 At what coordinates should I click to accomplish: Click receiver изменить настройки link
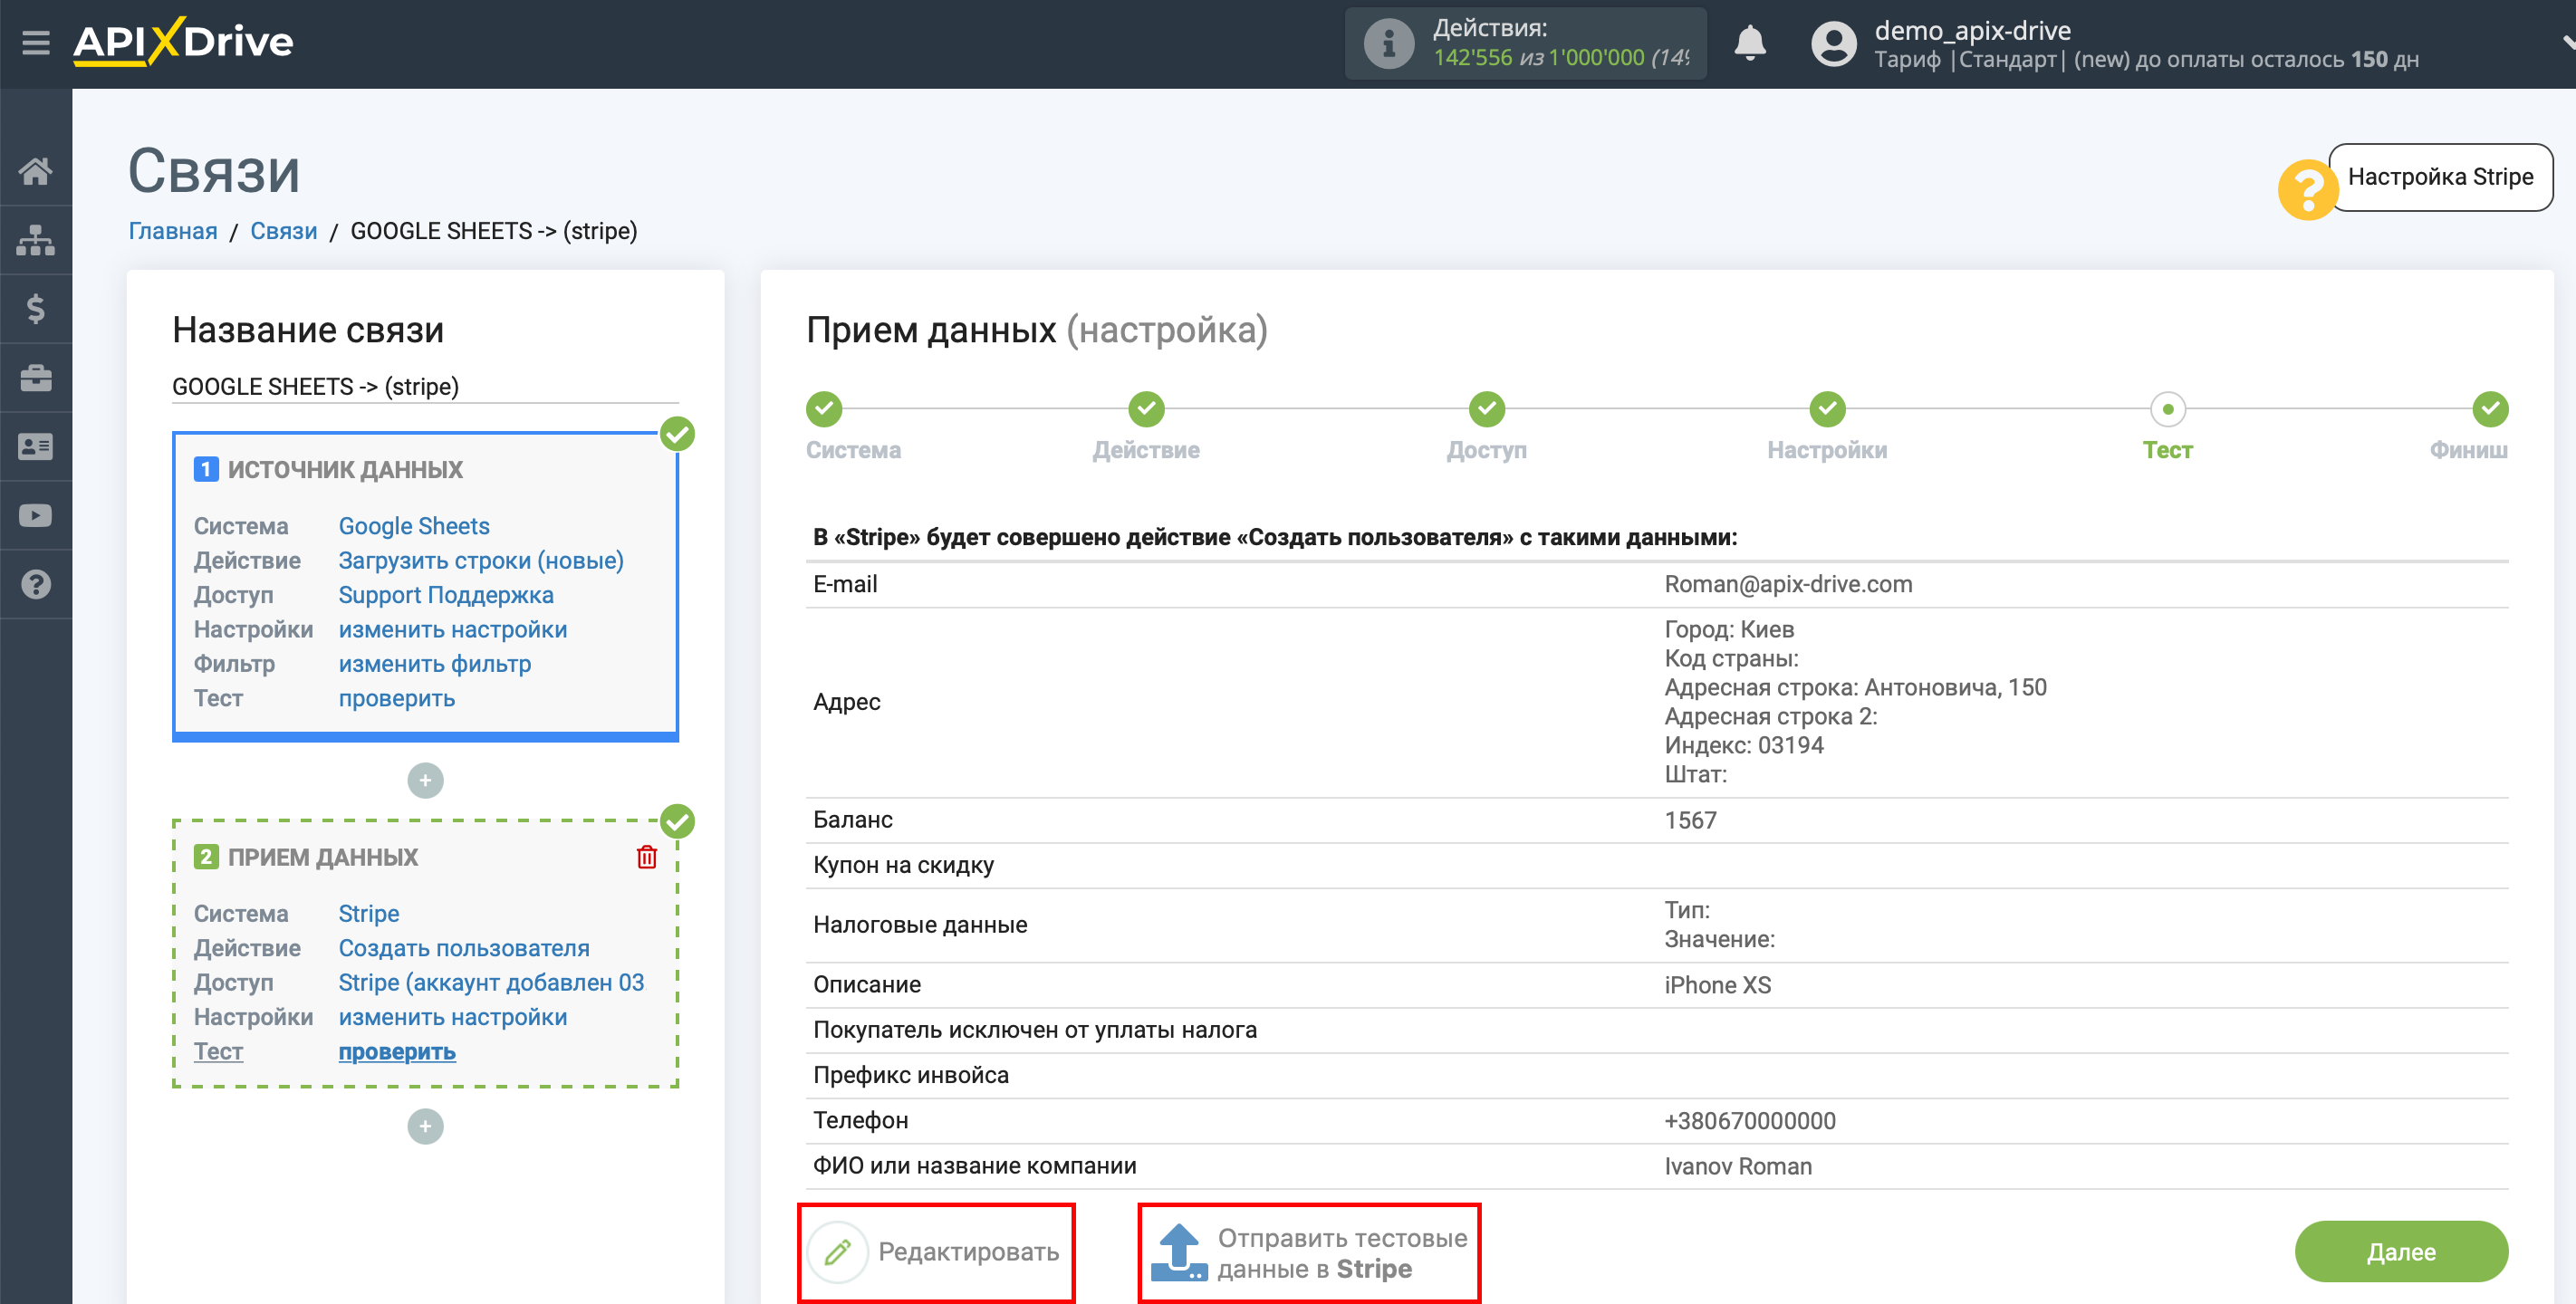pyautogui.click(x=453, y=1017)
